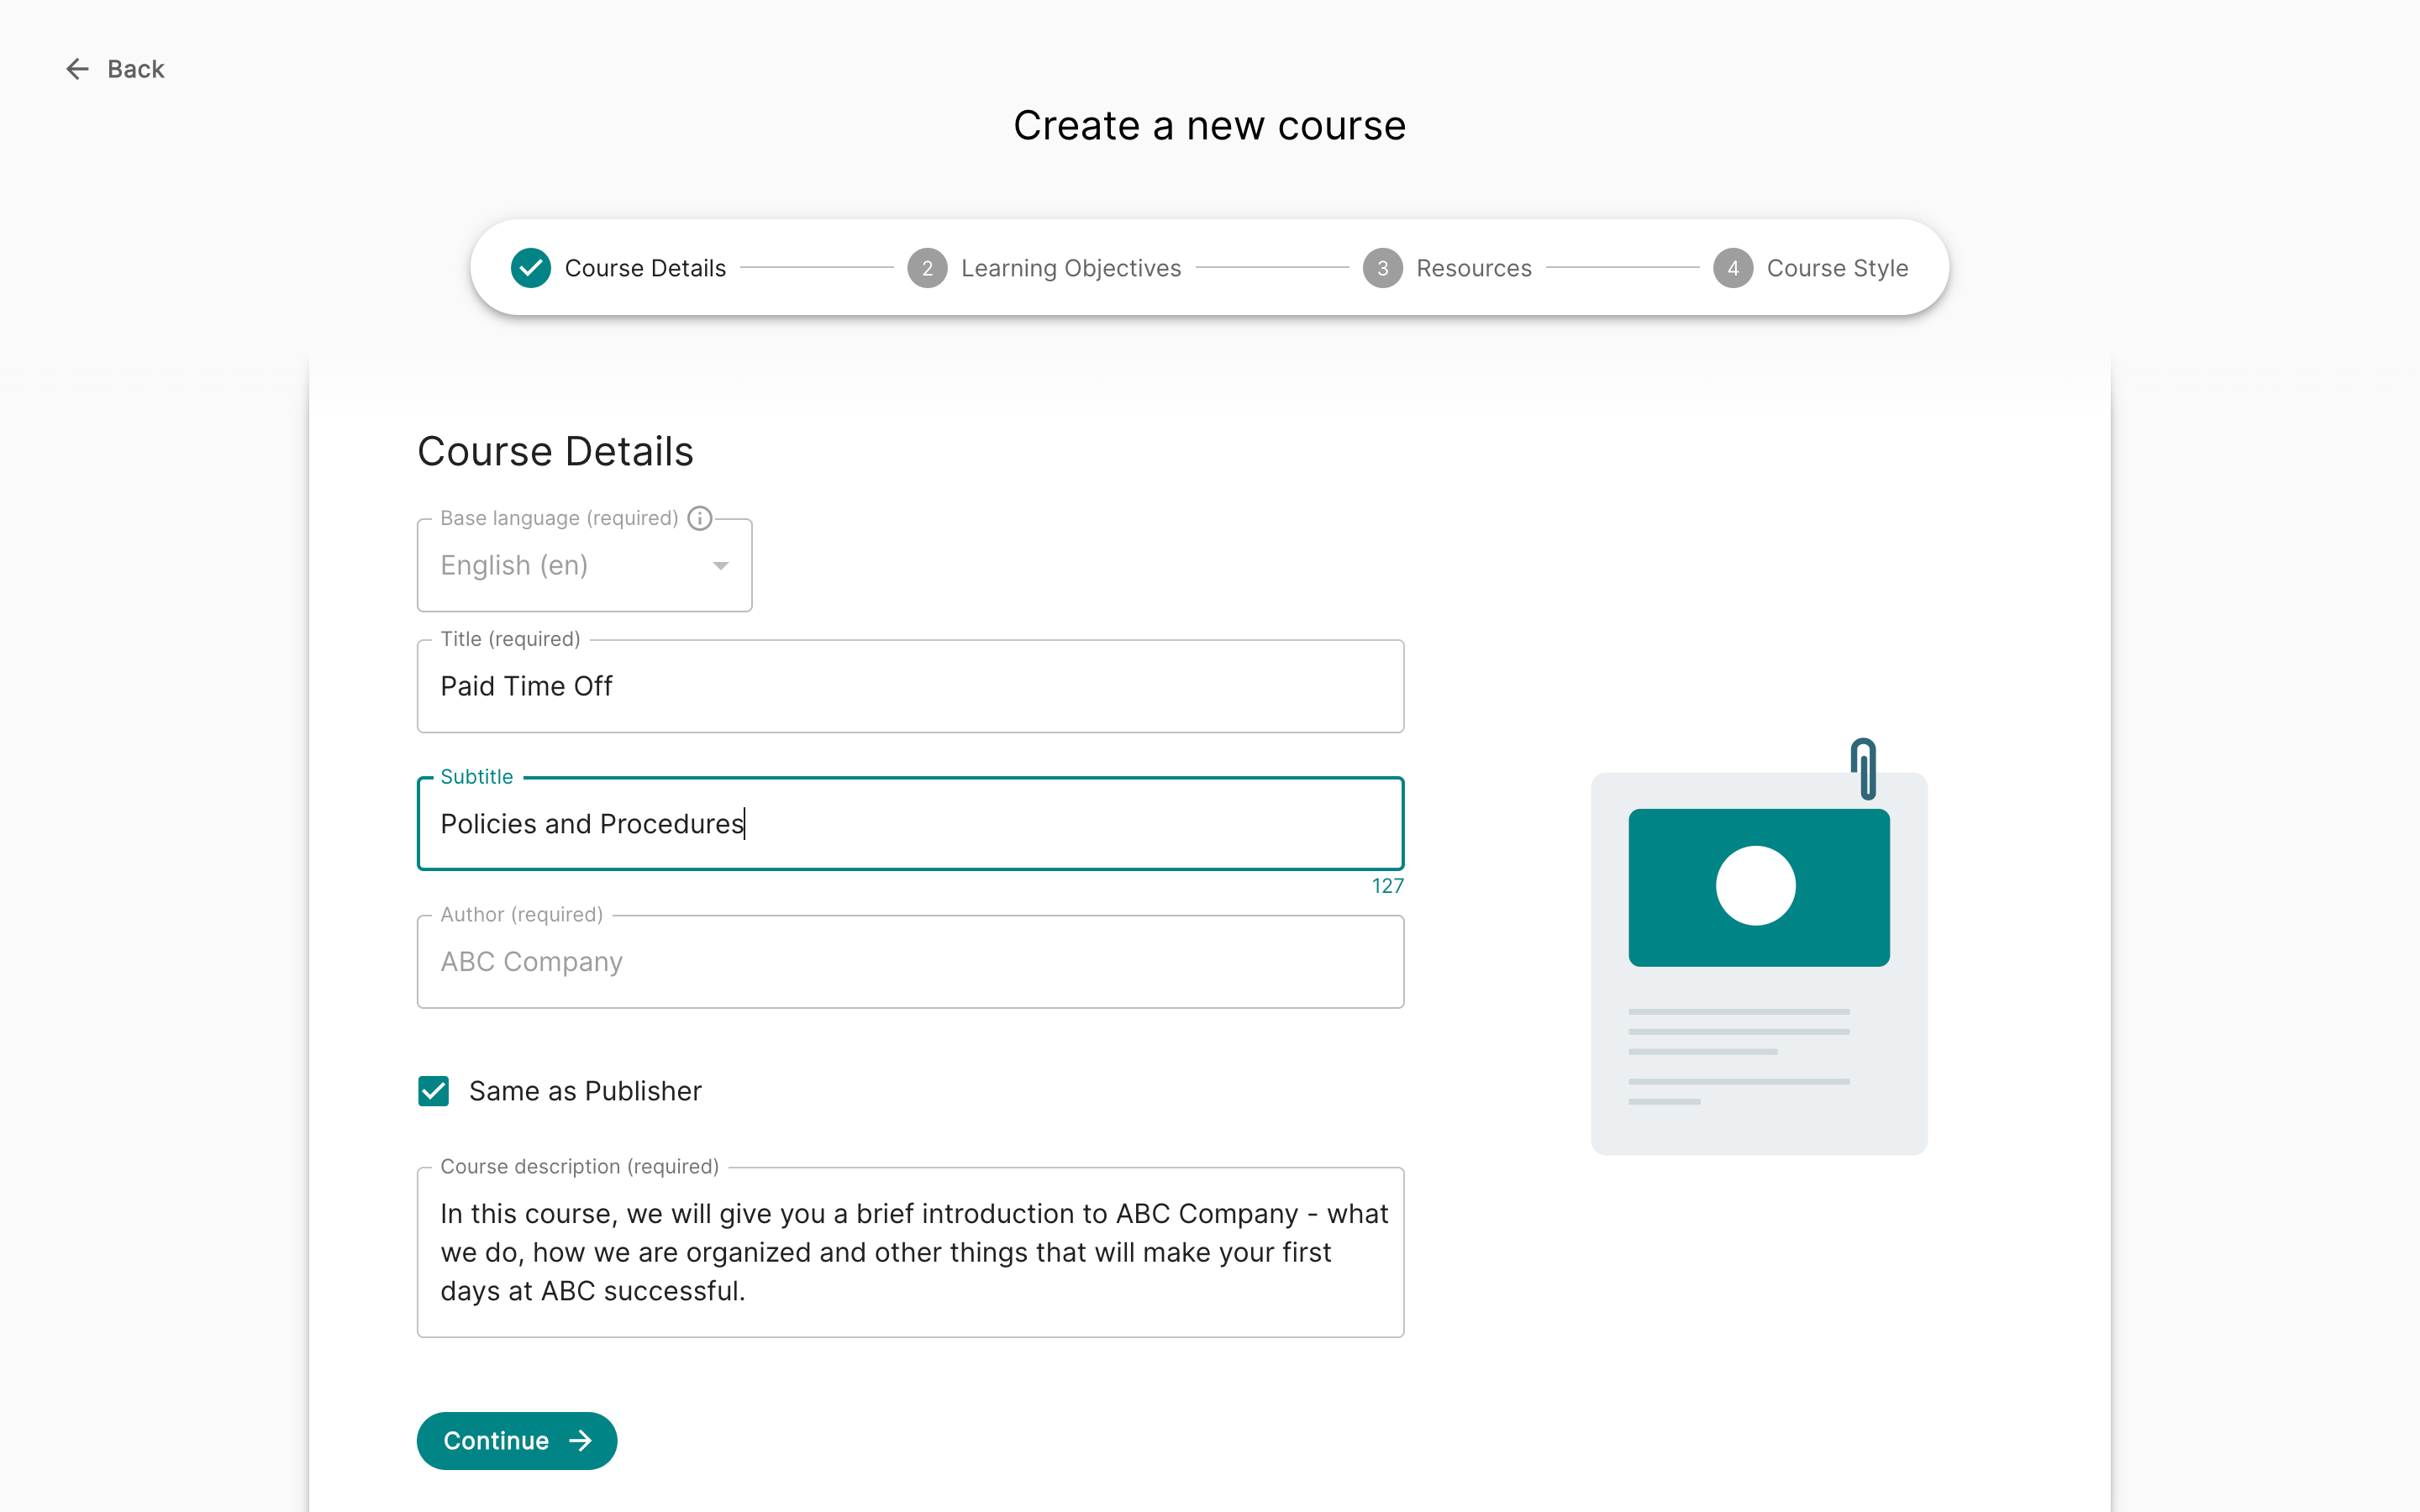Go to the Learning Objectives step

pyautogui.click(x=1070, y=268)
